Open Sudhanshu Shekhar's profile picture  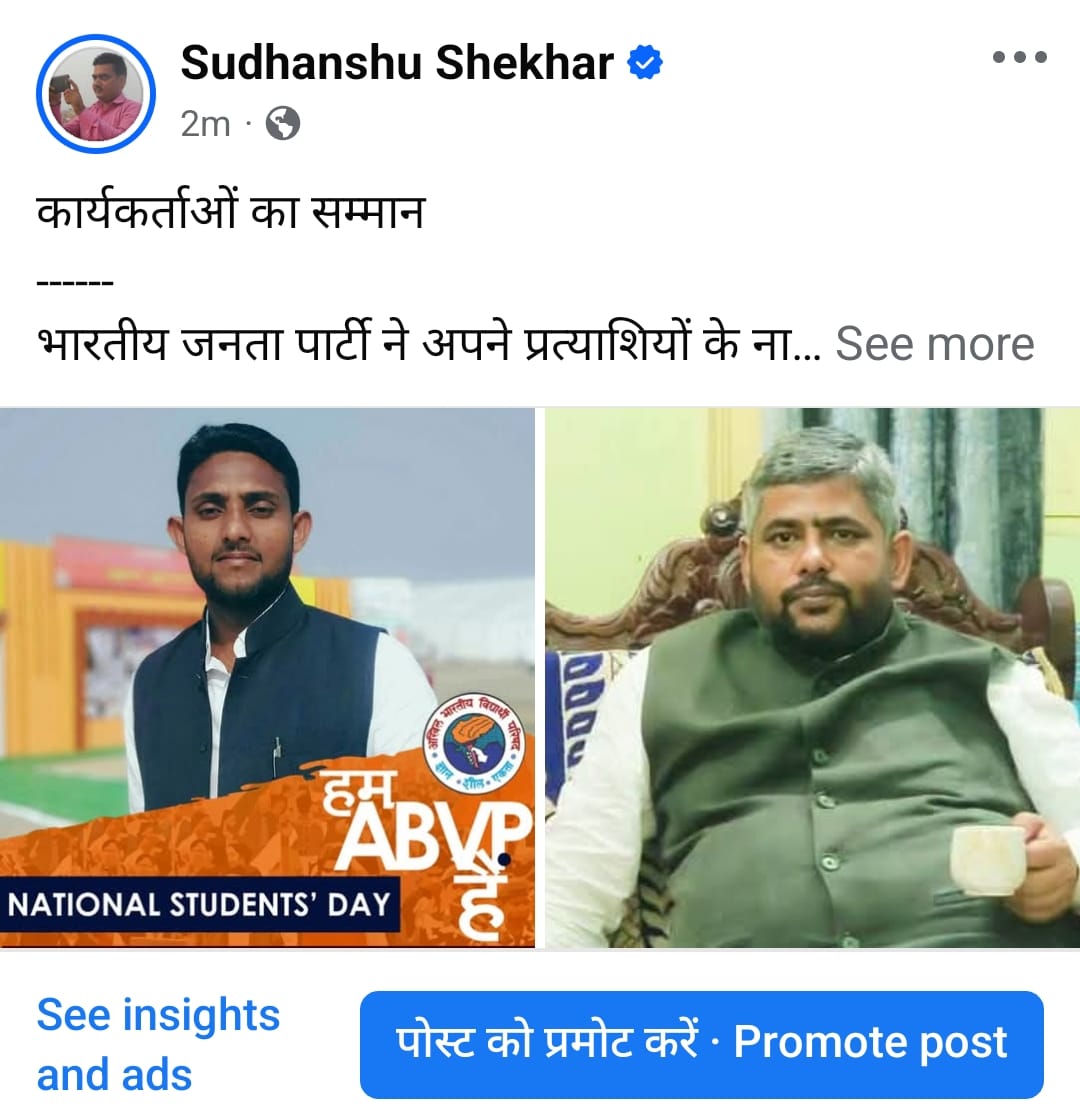pos(96,94)
